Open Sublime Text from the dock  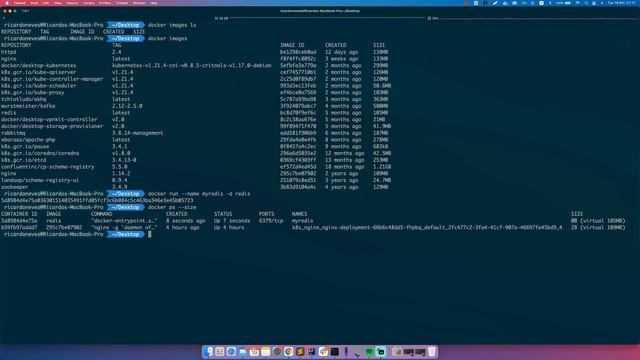(300, 351)
